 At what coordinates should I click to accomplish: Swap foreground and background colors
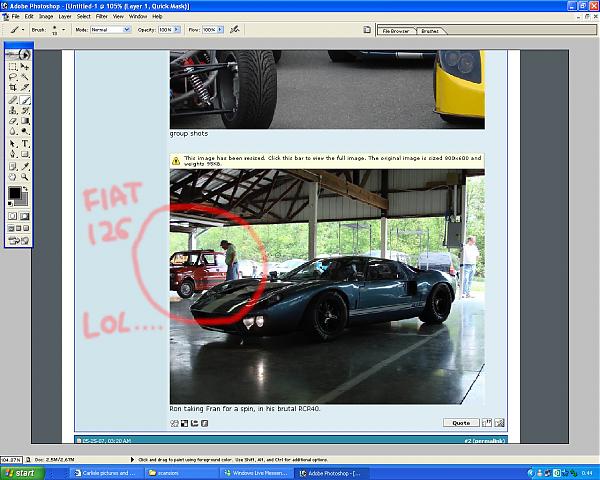click(26, 189)
